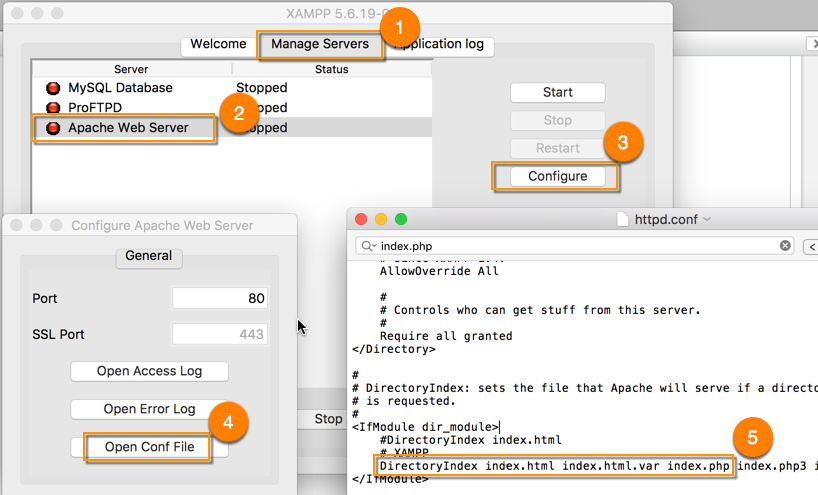This screenshot has height=495, width=818.
Task: Click the httpd.conf document icon
Action: [622, 219]
